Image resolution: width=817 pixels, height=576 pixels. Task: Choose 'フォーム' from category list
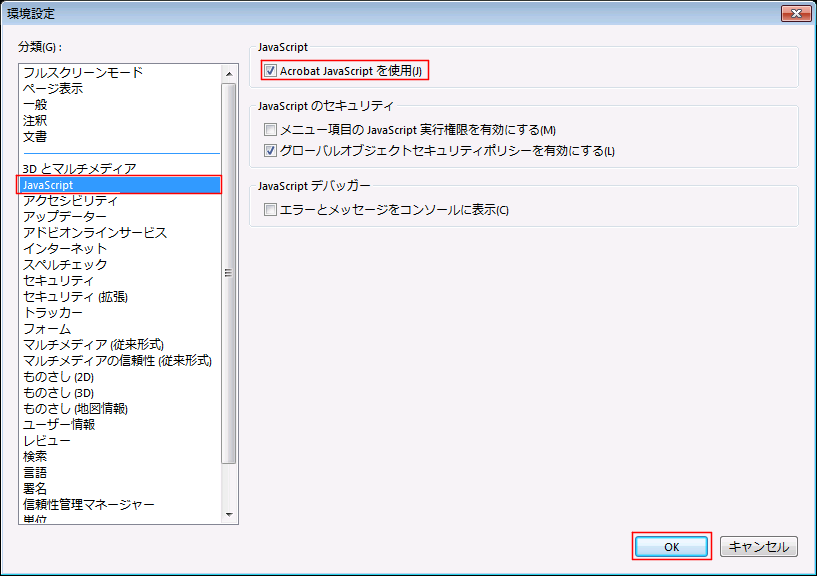point(47,329)
